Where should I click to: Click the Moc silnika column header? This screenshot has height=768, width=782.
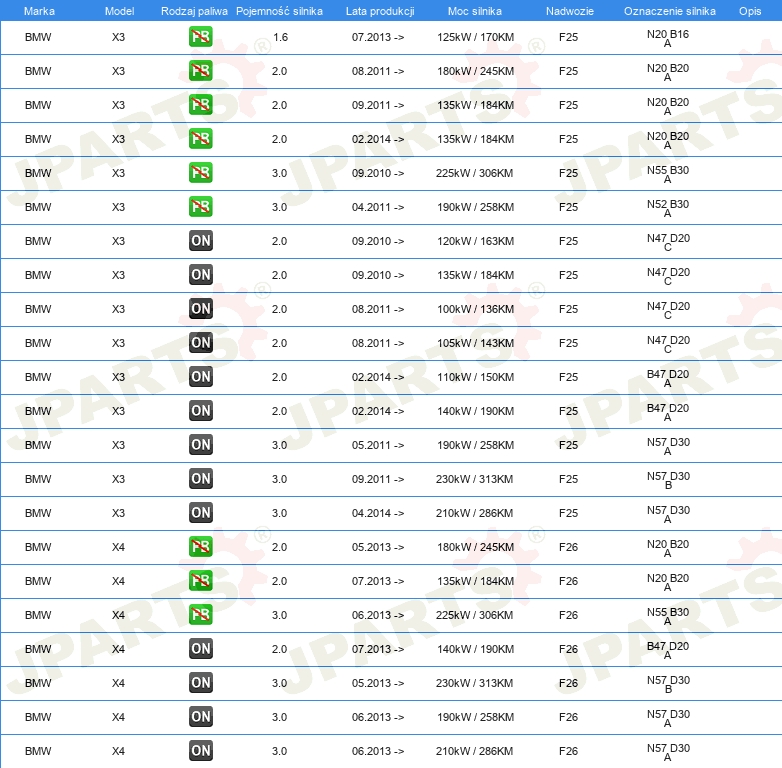[x=475, y=11]
